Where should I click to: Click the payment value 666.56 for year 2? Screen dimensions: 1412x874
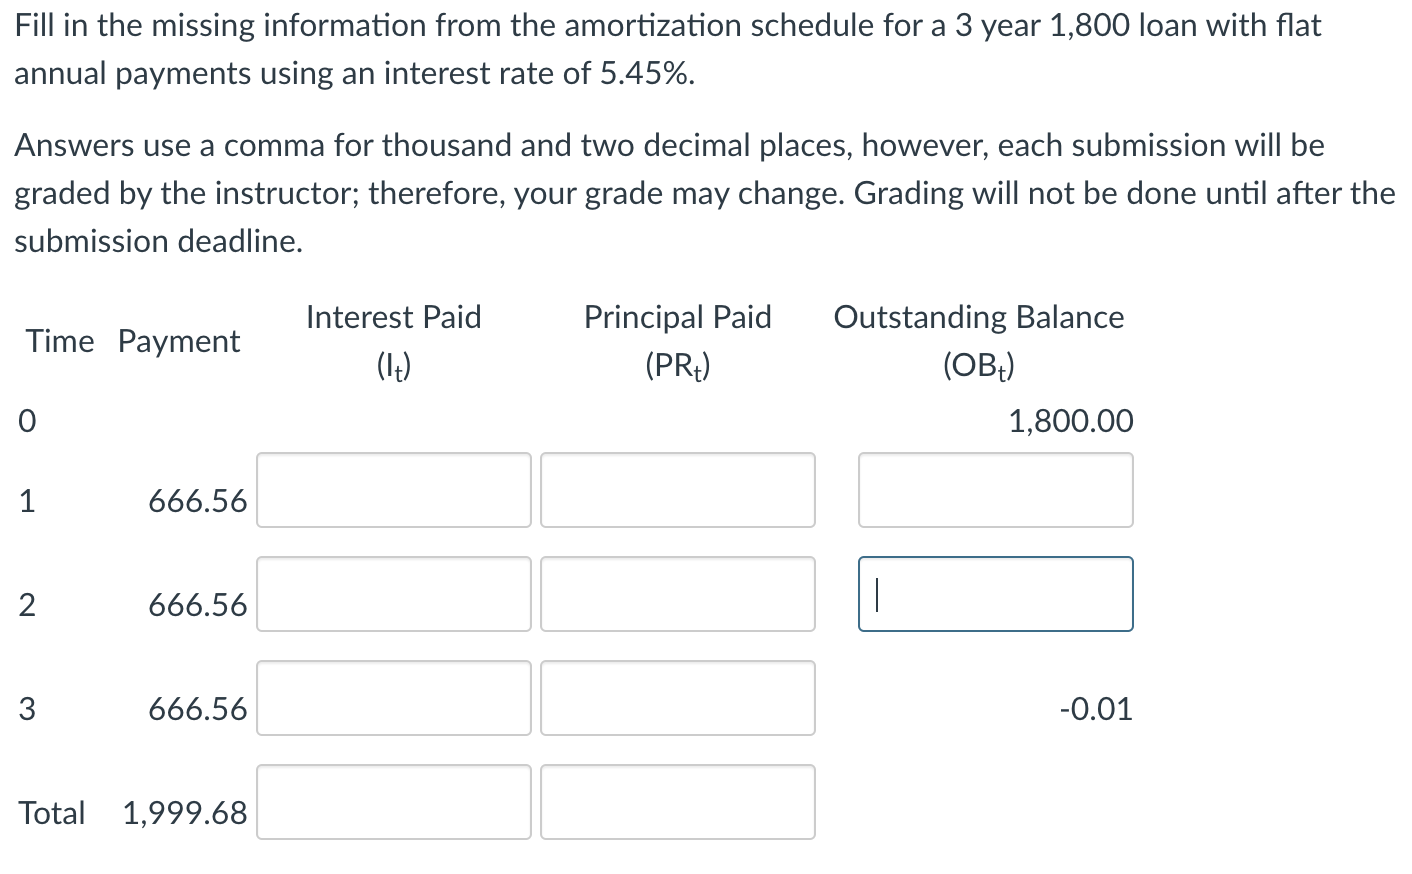click(x=197, y=605)
